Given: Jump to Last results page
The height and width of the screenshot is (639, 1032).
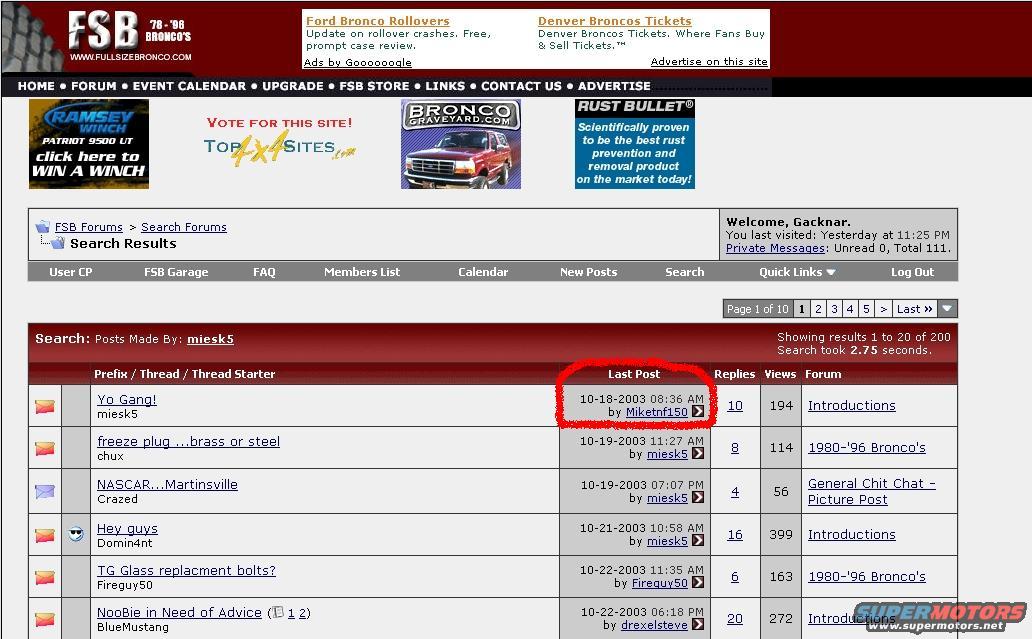Looking at the screenshot, I should click(915, 309).
